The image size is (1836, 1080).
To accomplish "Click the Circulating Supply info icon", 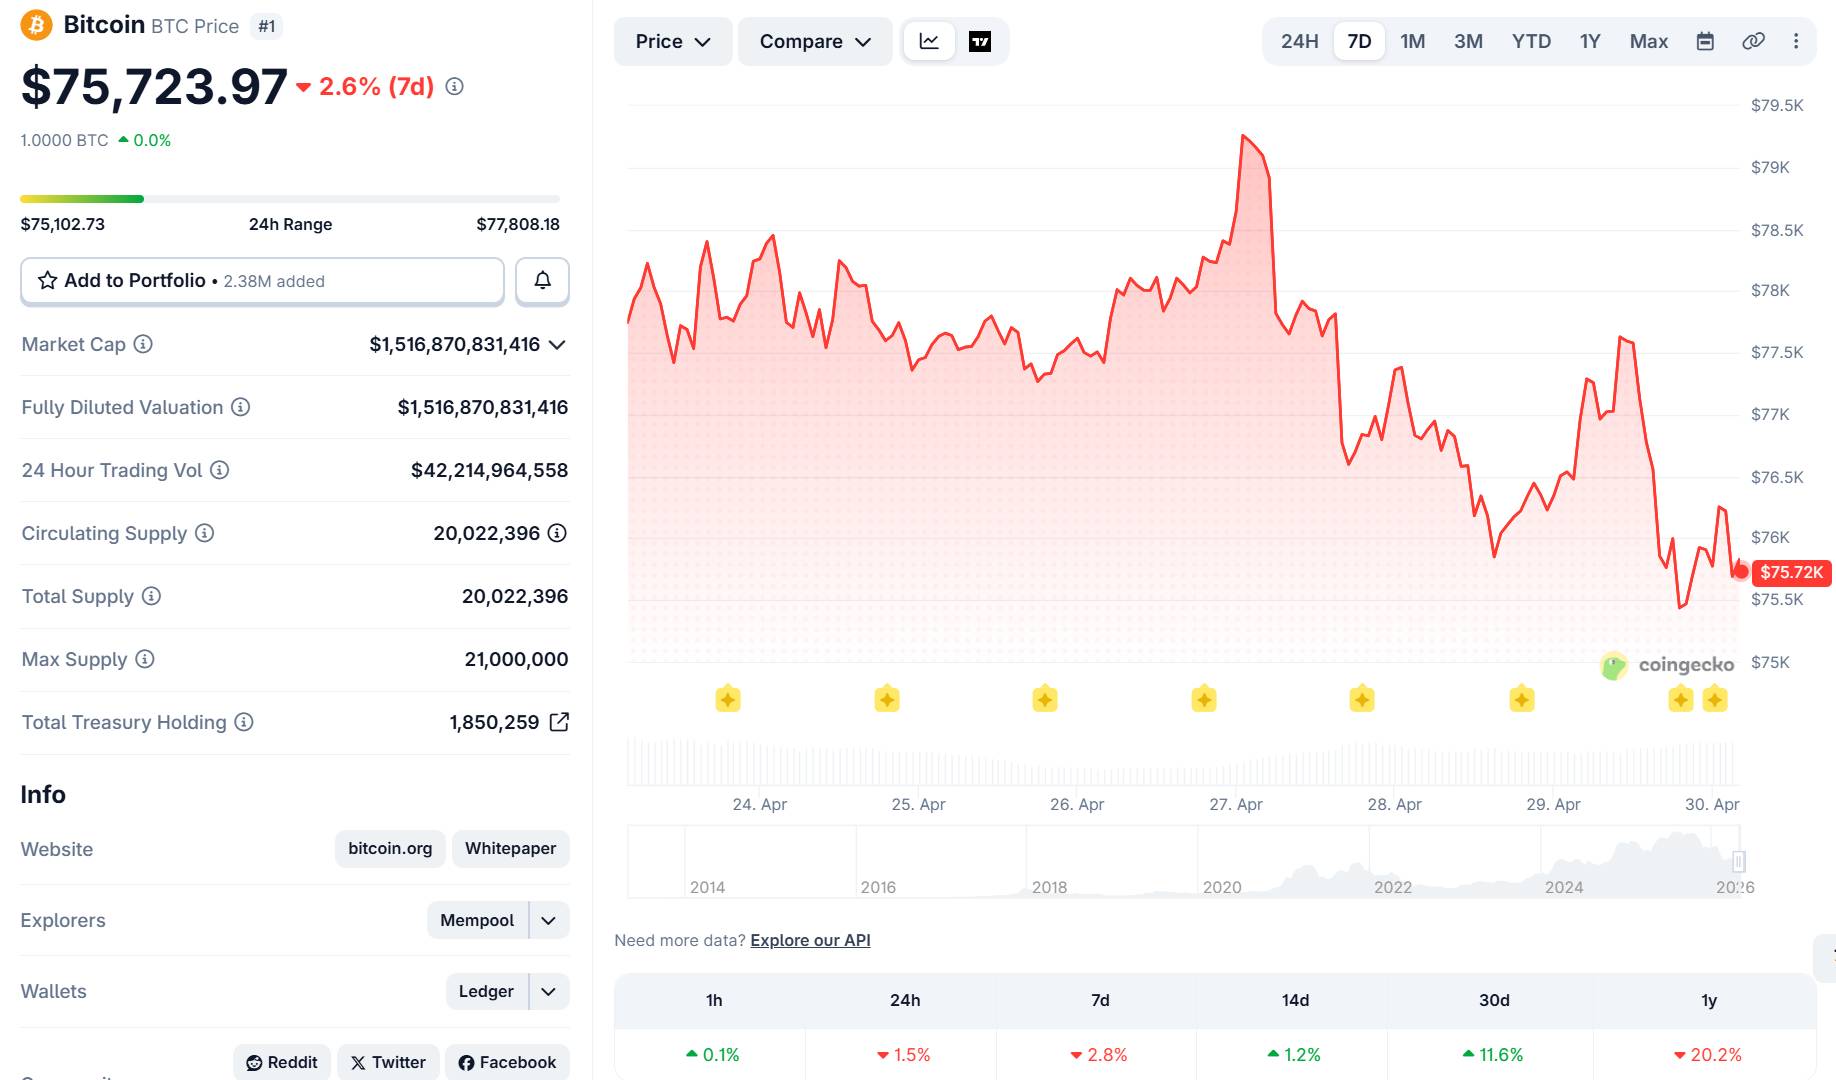I will (204, 533).
